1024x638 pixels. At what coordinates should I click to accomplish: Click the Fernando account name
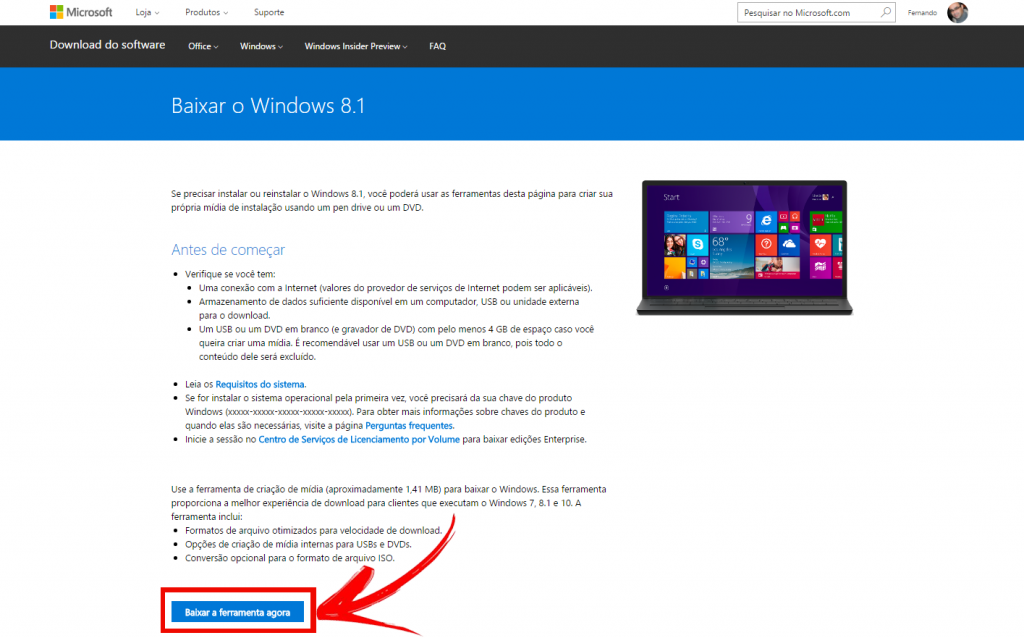[922, 12]
